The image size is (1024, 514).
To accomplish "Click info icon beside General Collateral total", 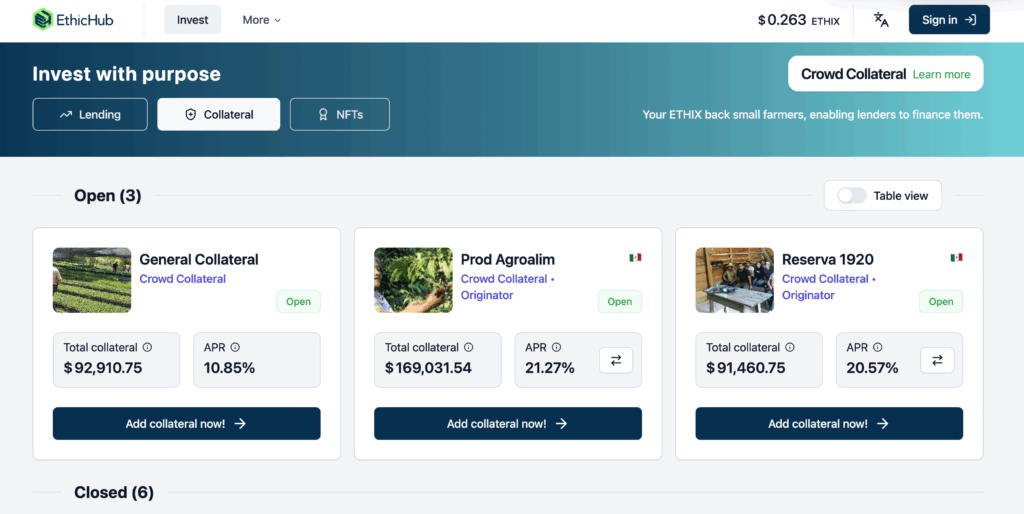I will [x=147, y=347].
